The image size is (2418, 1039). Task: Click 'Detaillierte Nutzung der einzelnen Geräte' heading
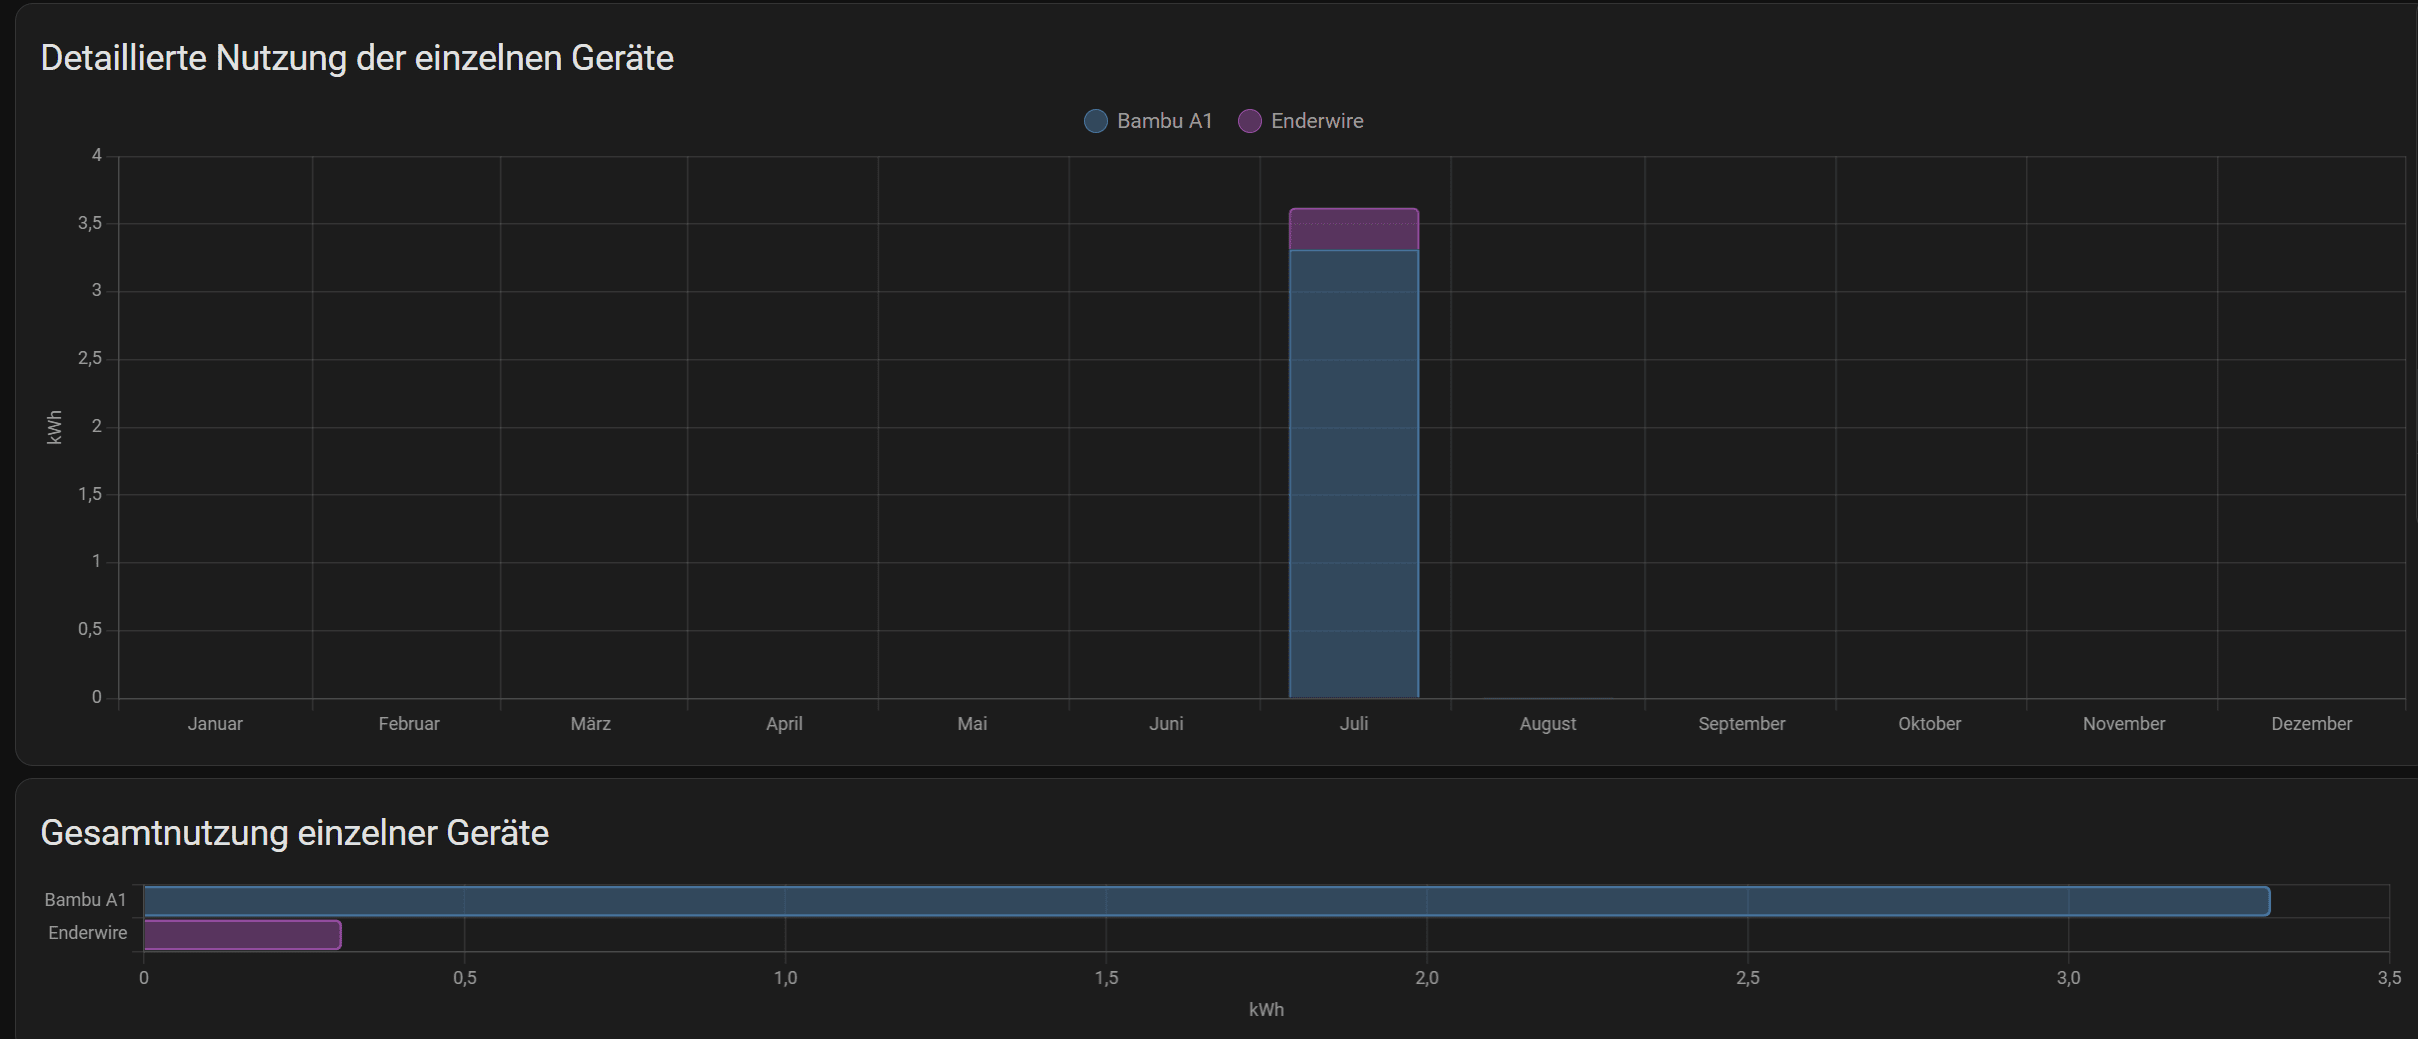pyautogui.click(x=357, y=58)
